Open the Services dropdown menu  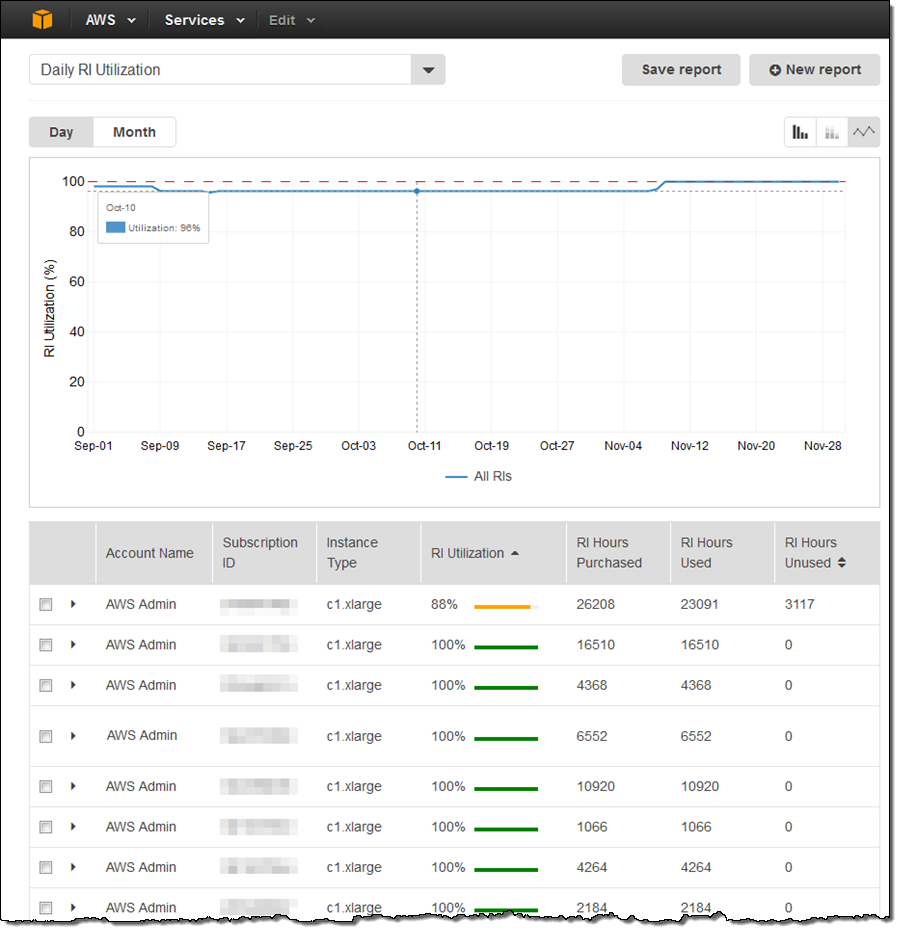click(203, 19)
